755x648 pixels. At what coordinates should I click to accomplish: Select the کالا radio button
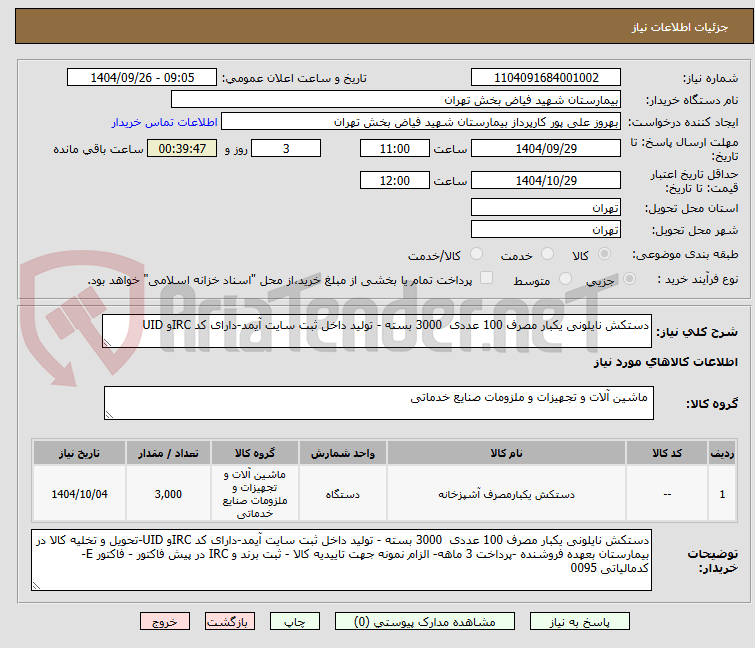(x=604, y=254)
